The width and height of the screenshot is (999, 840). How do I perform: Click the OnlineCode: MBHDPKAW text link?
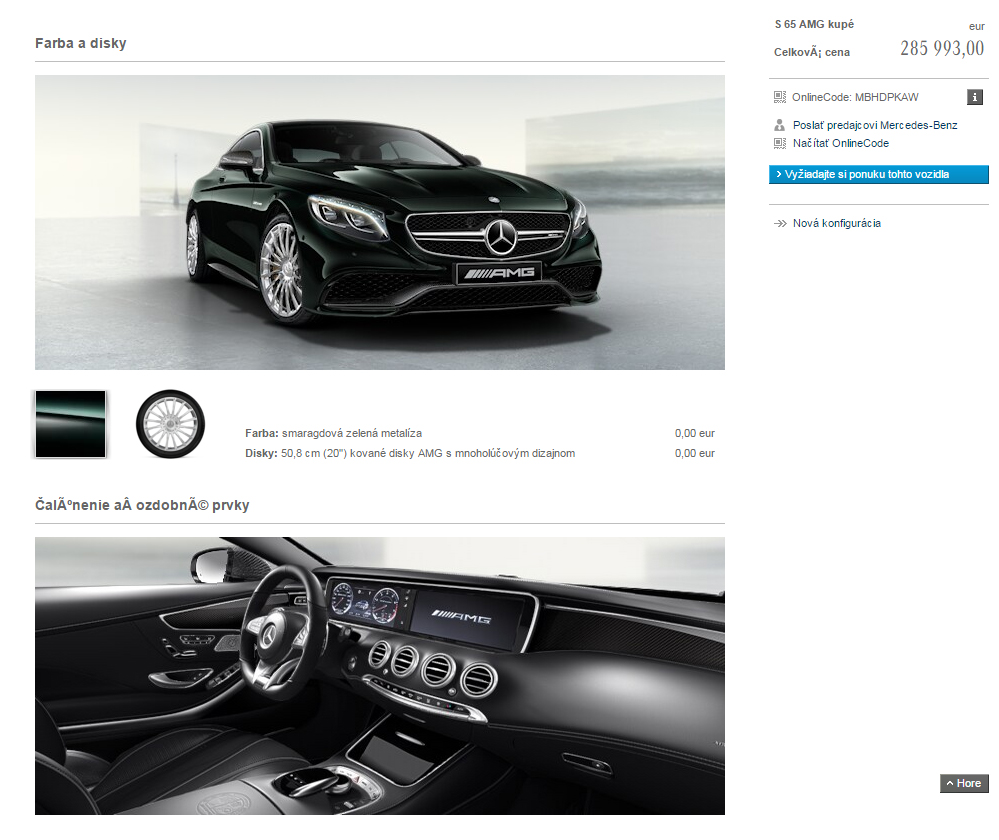pos(854,97)
